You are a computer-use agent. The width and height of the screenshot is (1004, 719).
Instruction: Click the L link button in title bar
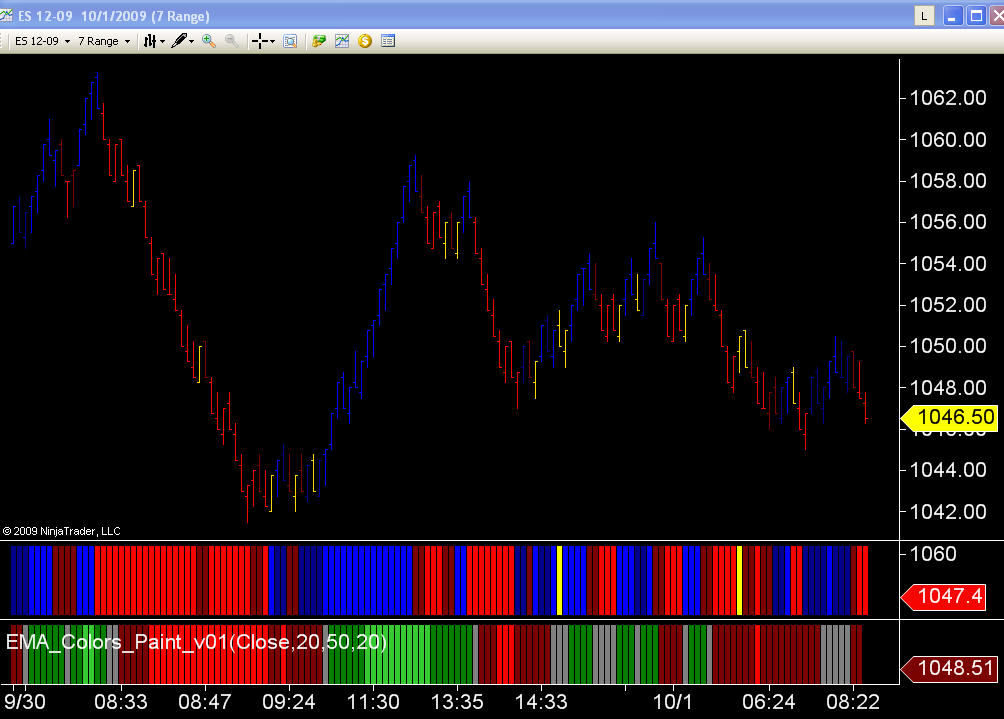(924, 16)
